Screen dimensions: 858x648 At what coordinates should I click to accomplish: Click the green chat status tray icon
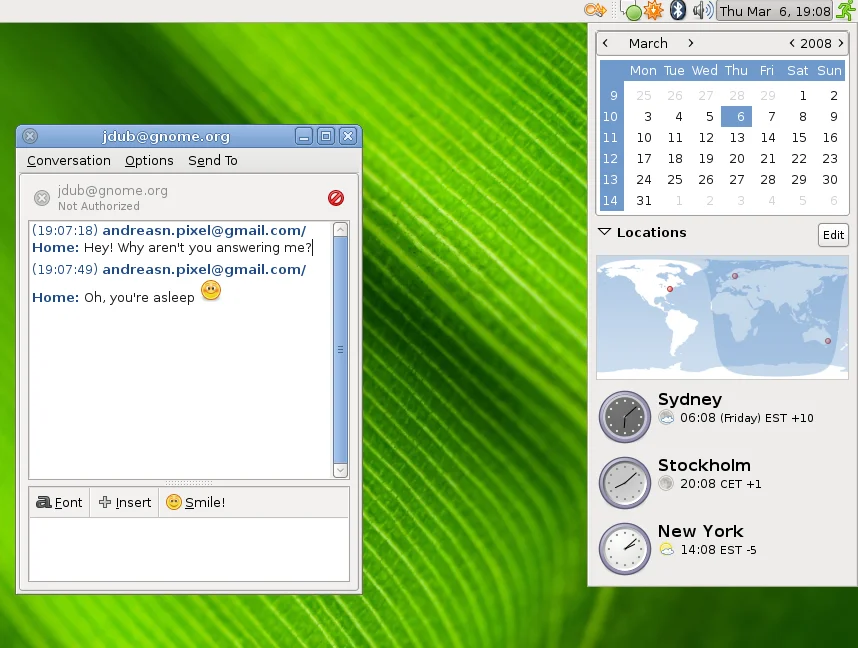pyautogui.click(x=632, y=12)
